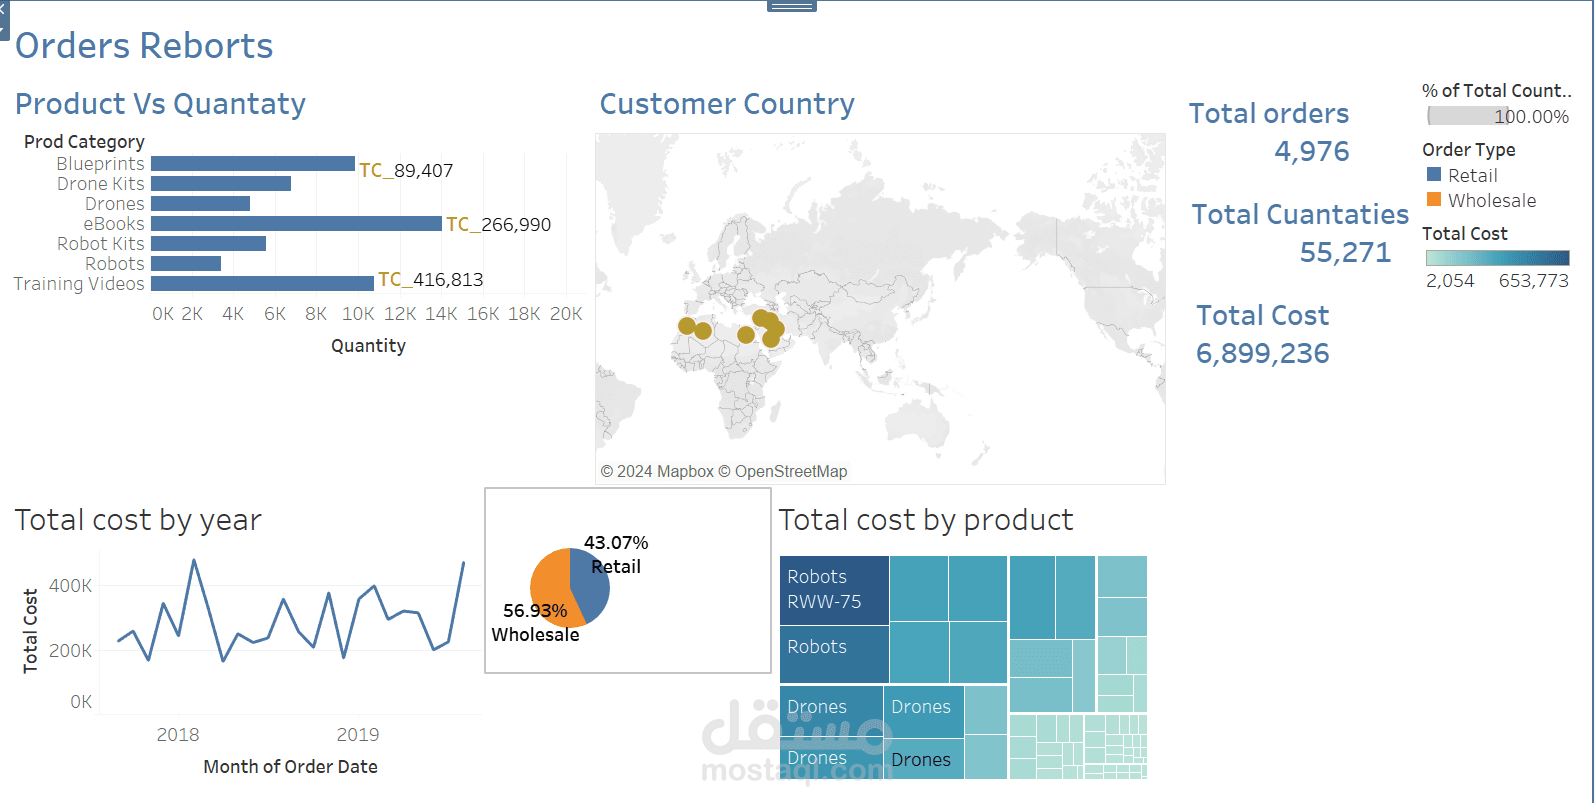Screen dimensions: 1595x803
Task: Click the Total Cuantaties 55,271 value
Action: [1345, 252]
